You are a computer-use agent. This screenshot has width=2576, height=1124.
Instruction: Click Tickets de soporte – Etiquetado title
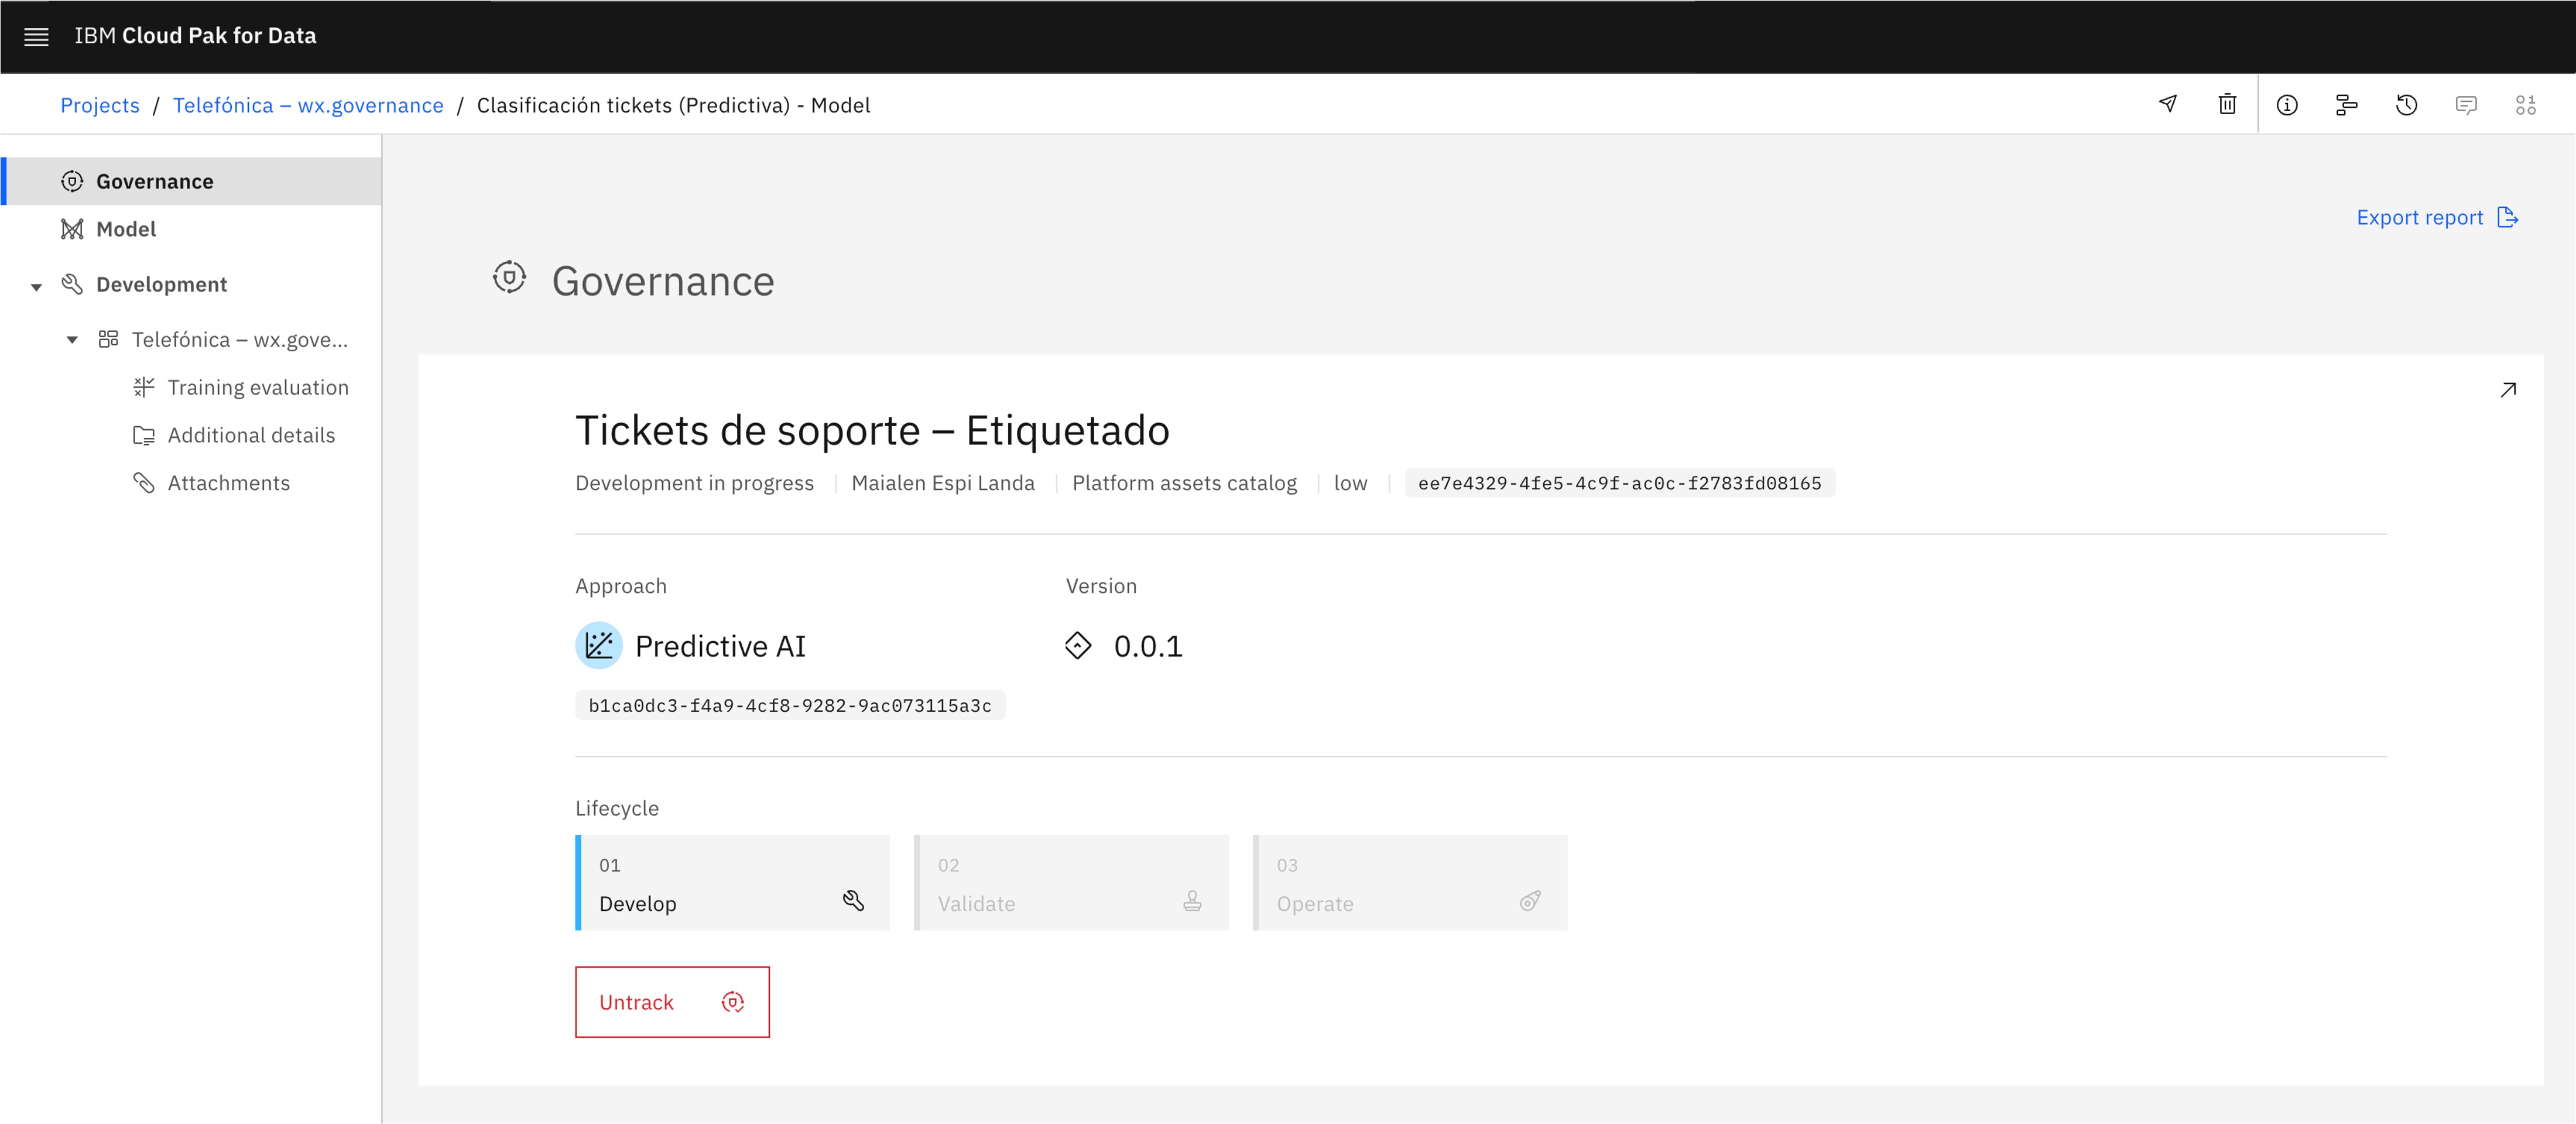click(872, 430)
